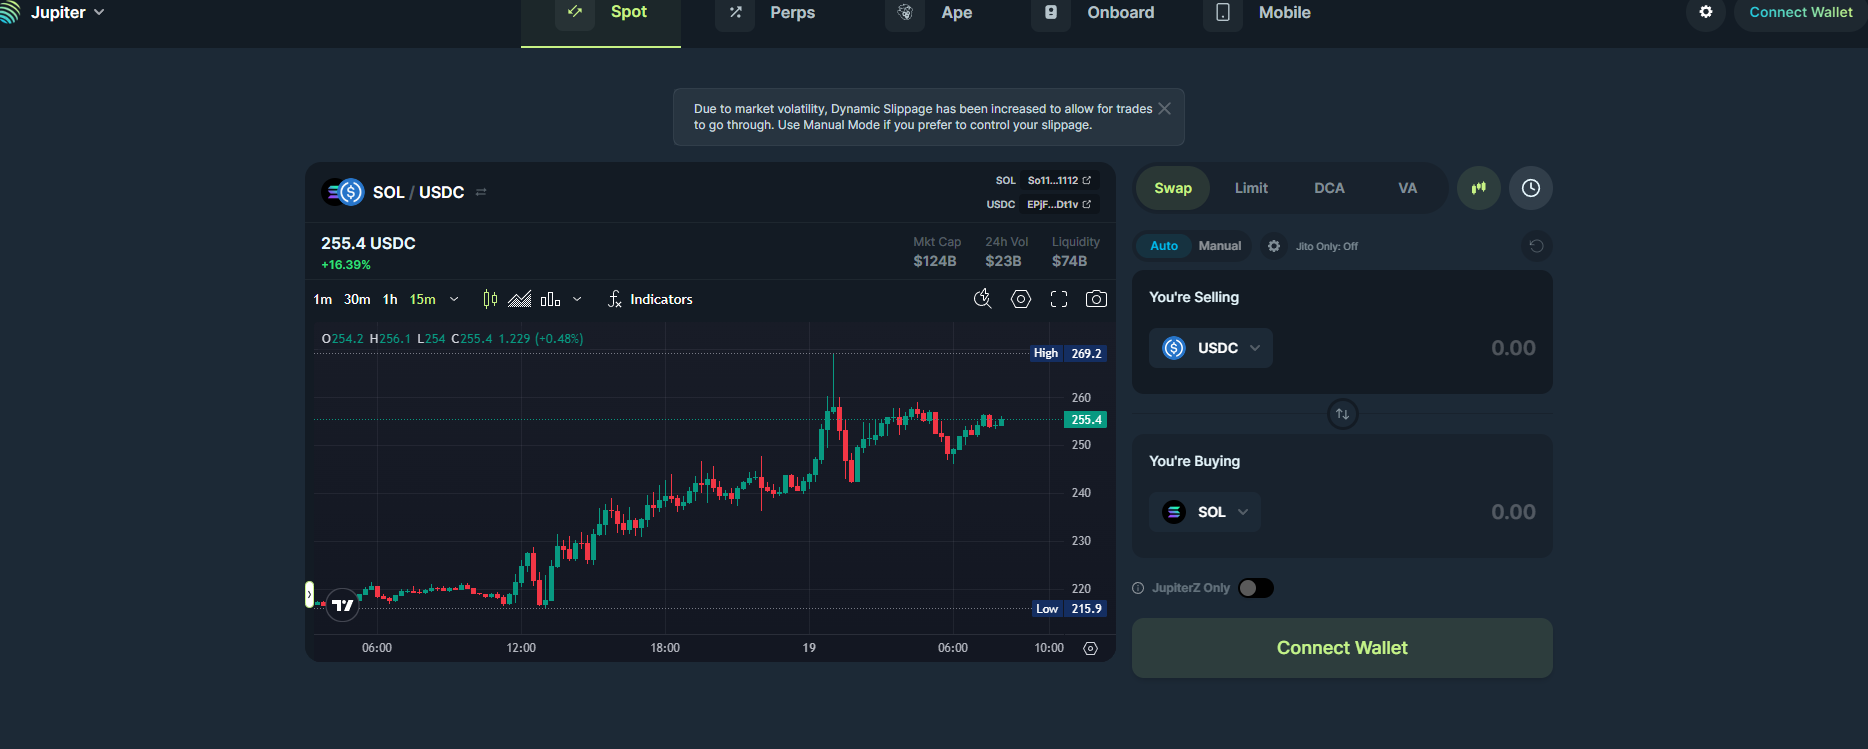1868x749 pixels.
Task: Choose Auto slippage mode
Action: point(1164,246)
